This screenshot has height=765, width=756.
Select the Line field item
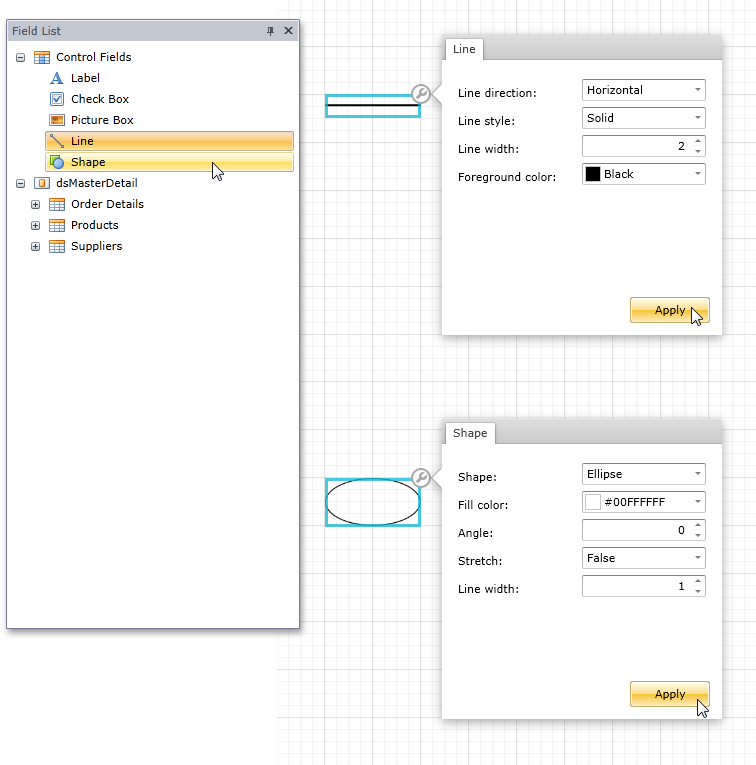169,141
